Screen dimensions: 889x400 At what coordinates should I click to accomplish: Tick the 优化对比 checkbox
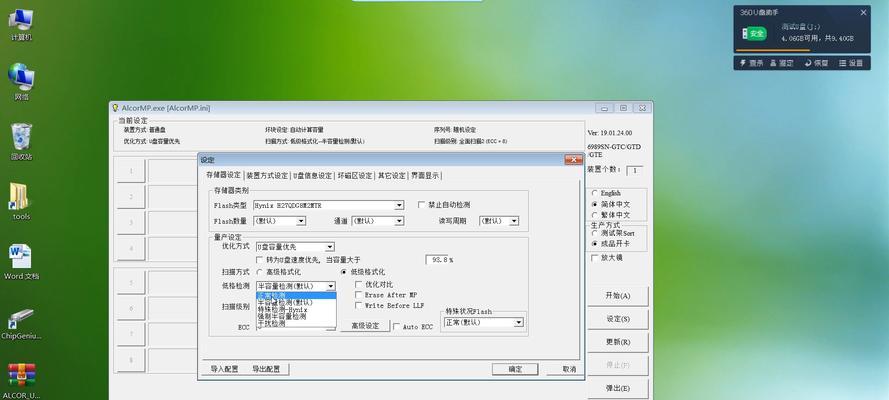click(359, 284)
